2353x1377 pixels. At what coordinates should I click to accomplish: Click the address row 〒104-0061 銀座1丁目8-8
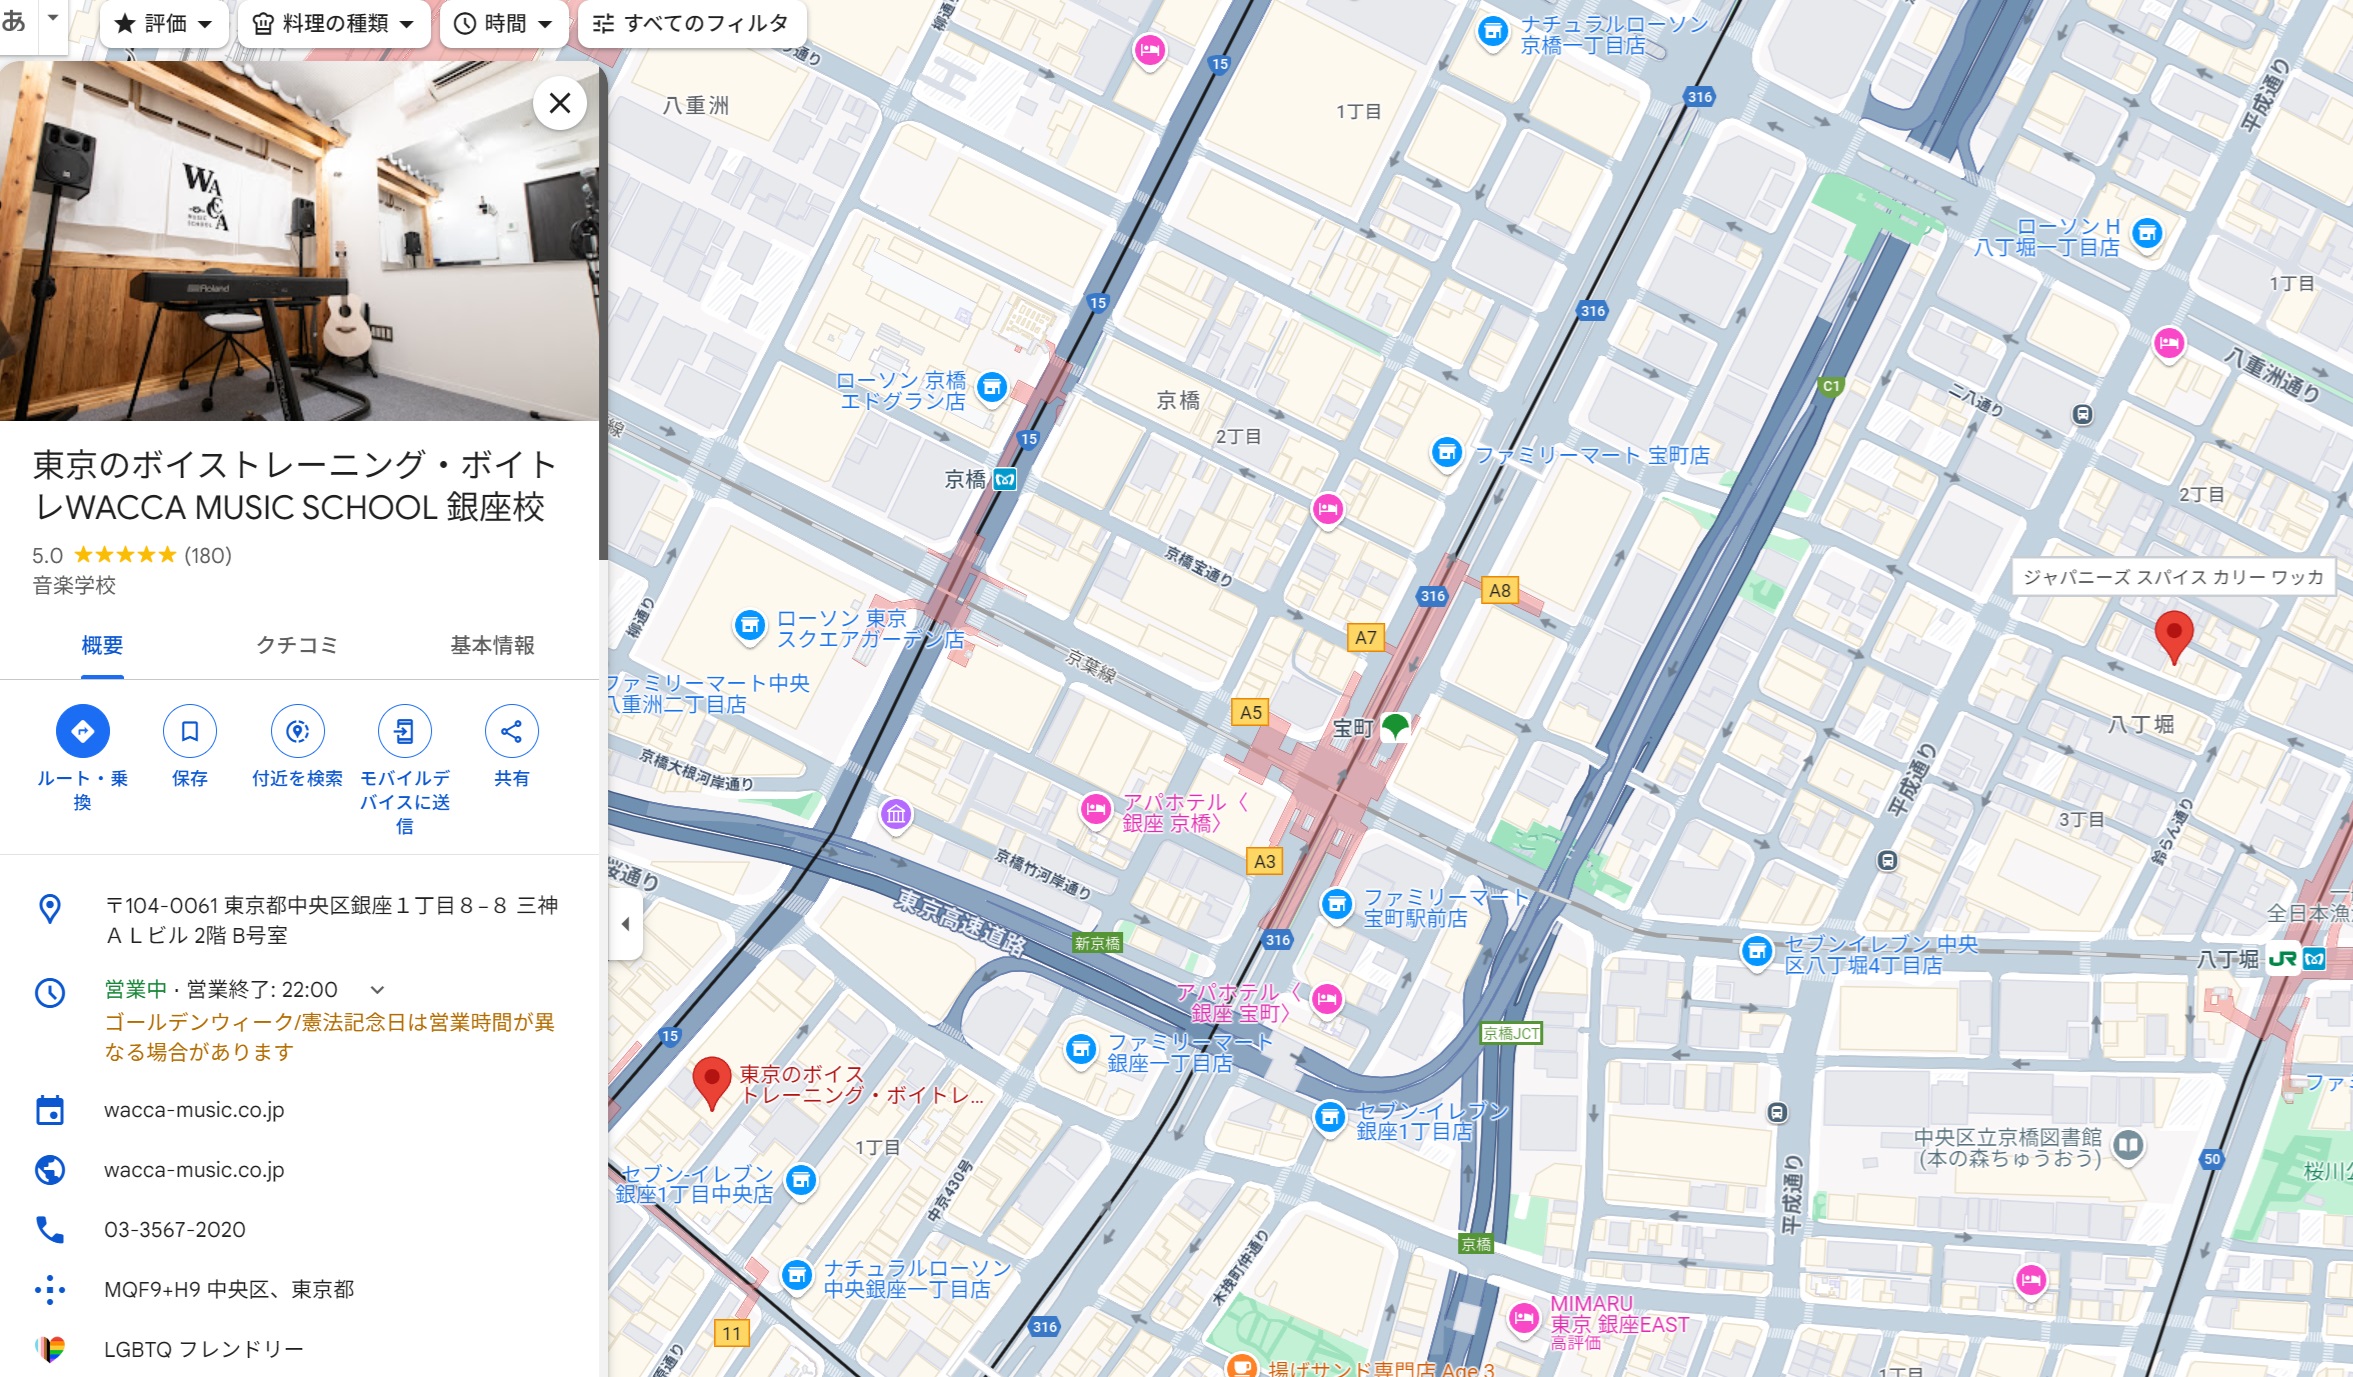pos(300,920)
